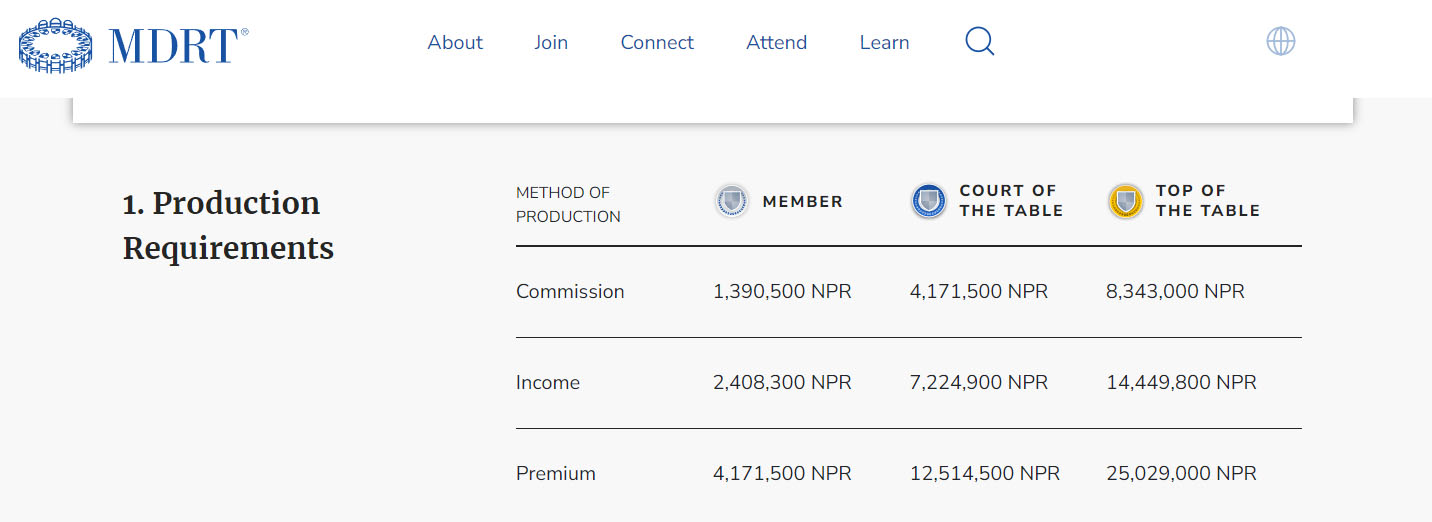Image resolution: width=1432 pixels, height=522 pixels.
Task: Click the gold Top of the Table badge
Action: pyautogui.click(x=1125, y=201)
